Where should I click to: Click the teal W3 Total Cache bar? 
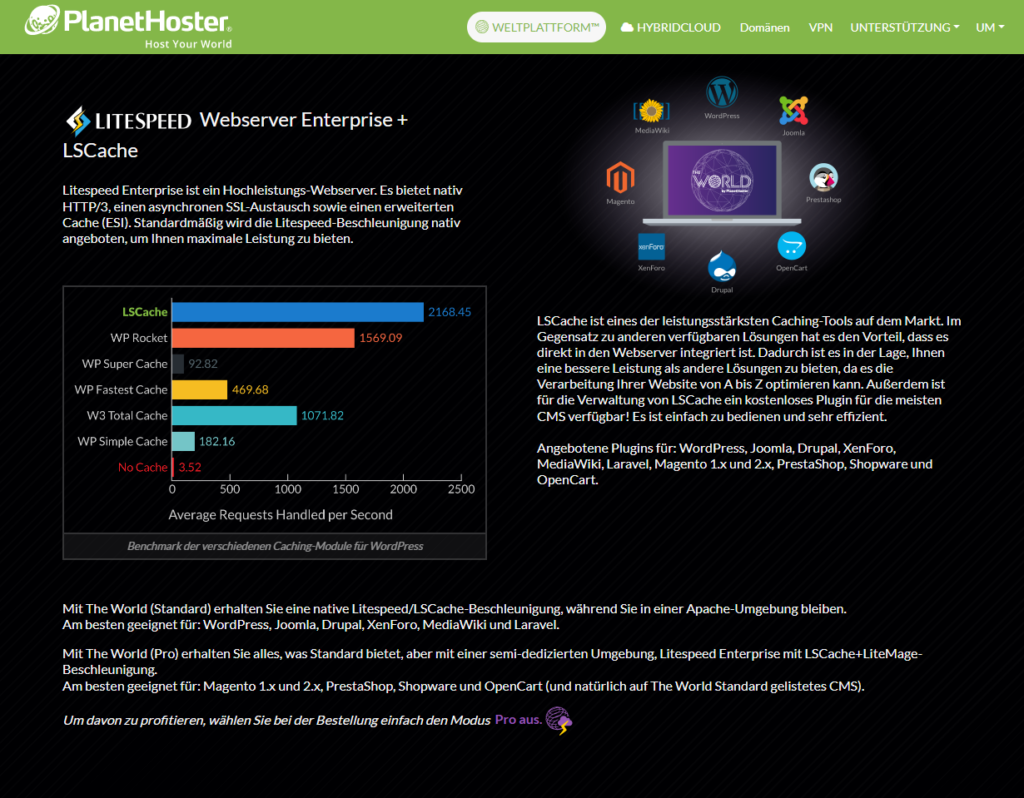[x=234, y=415]
